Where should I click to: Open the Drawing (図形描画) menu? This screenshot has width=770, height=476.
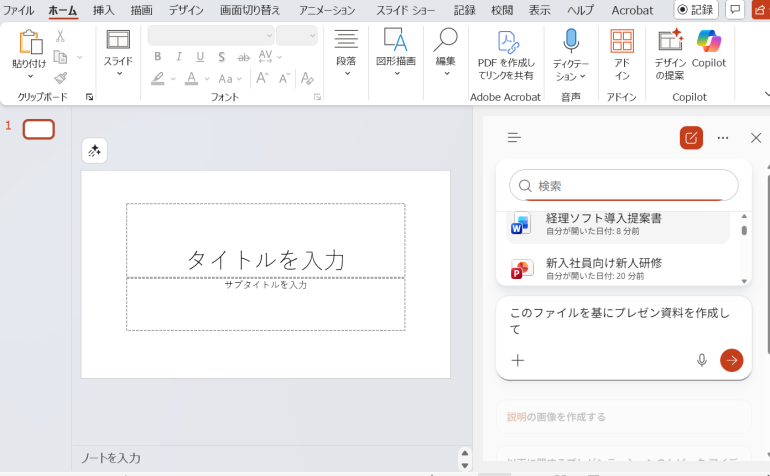pos(396,53)
